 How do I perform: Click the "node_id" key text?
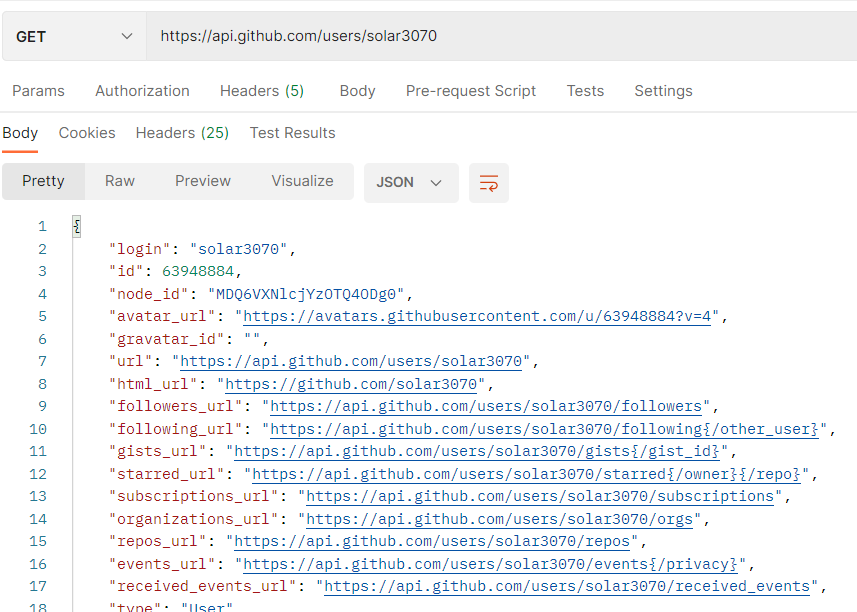[x=149, y=294]
